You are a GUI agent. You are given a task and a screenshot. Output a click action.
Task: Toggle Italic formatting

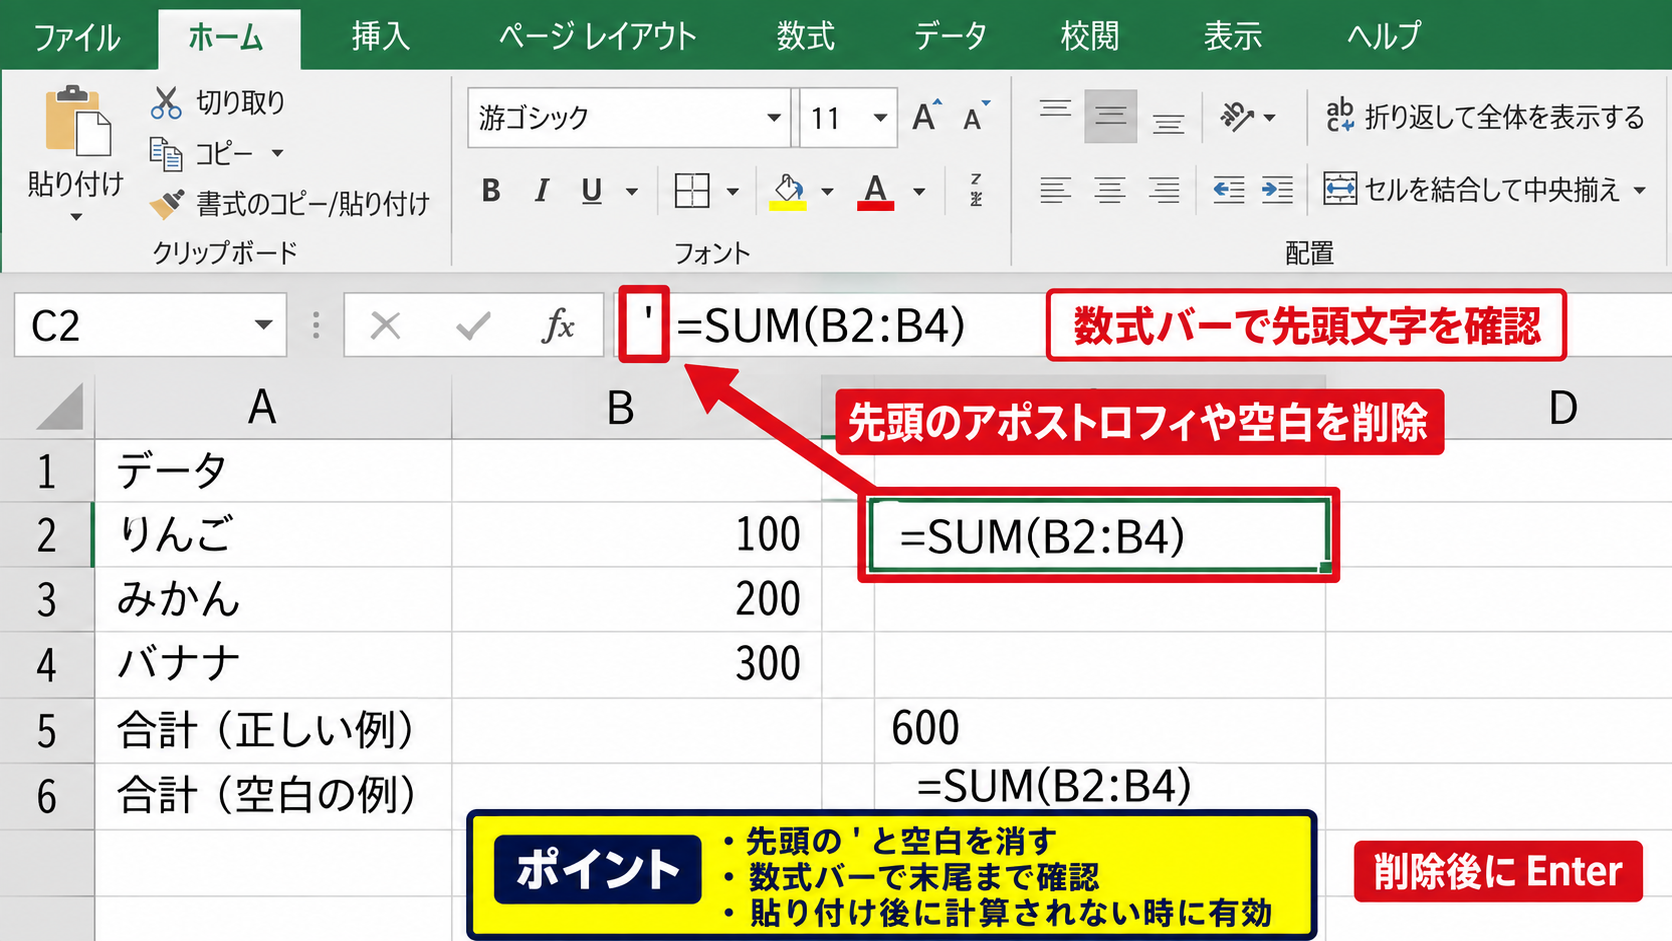click(541, 190)
